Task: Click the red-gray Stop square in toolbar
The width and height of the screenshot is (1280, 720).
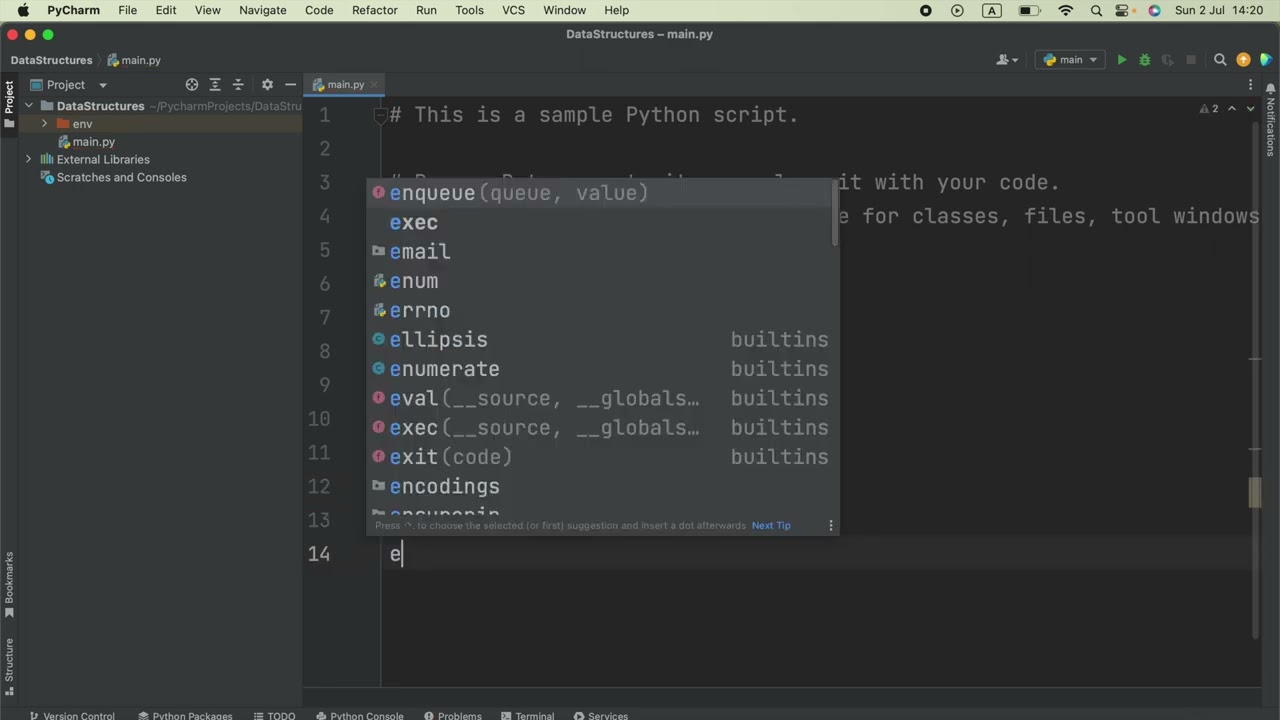Action: click(1190, 60)
